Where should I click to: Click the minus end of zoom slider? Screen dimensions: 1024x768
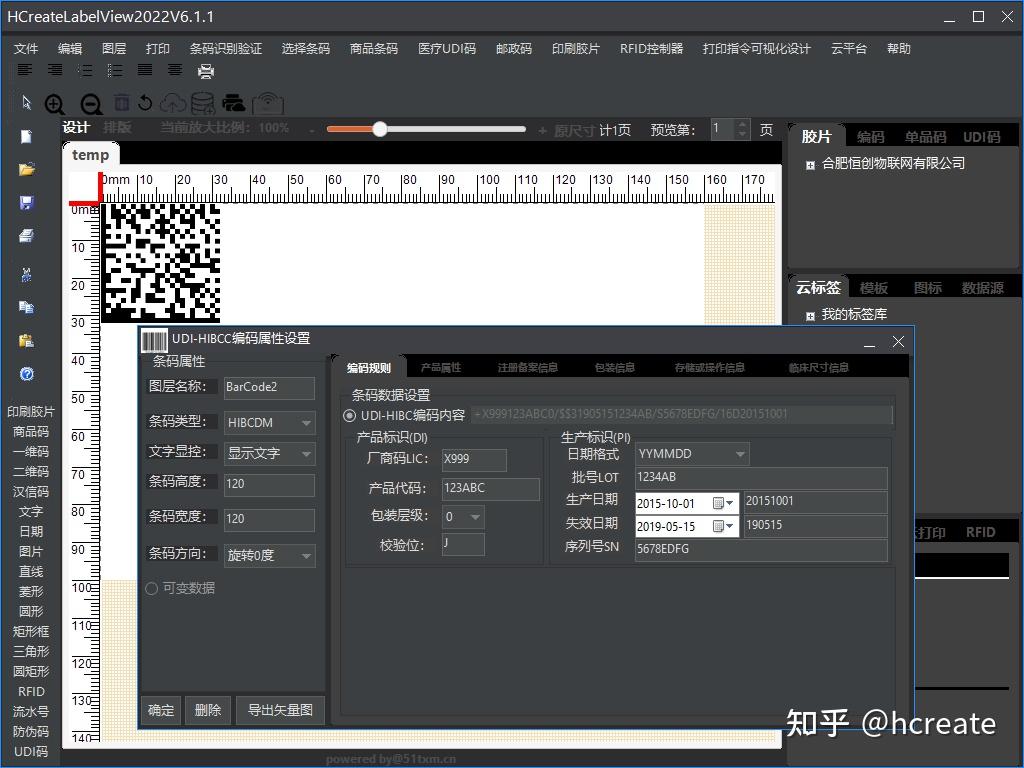(312, 131)
